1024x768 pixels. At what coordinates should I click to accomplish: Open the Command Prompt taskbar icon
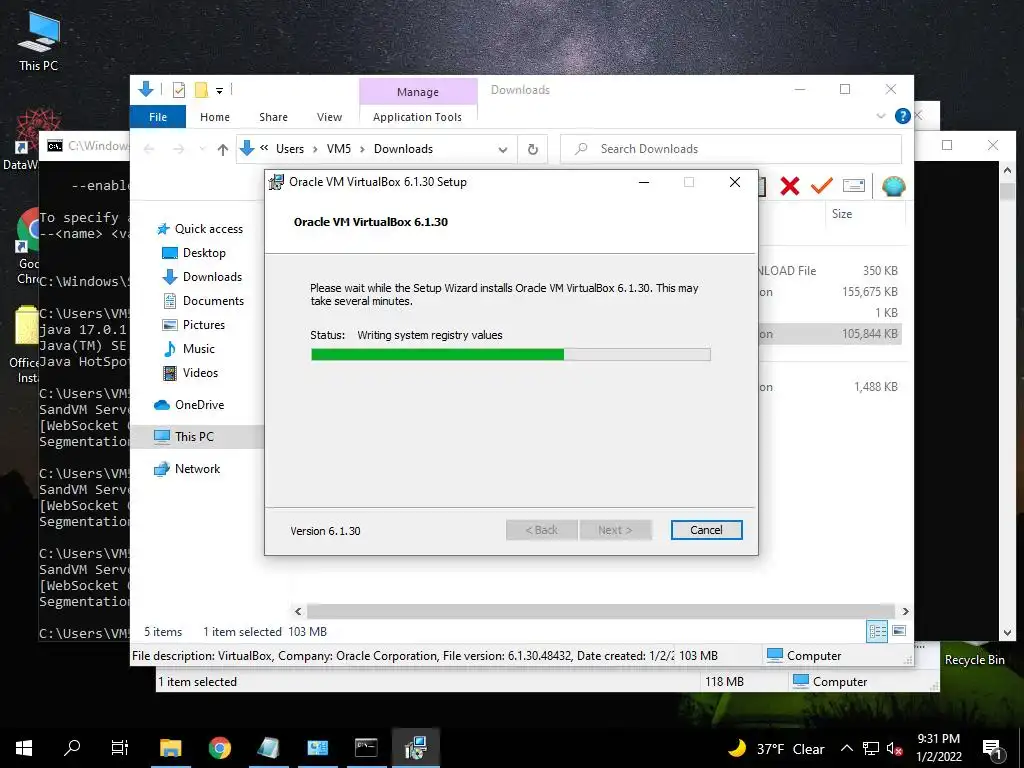366,748
